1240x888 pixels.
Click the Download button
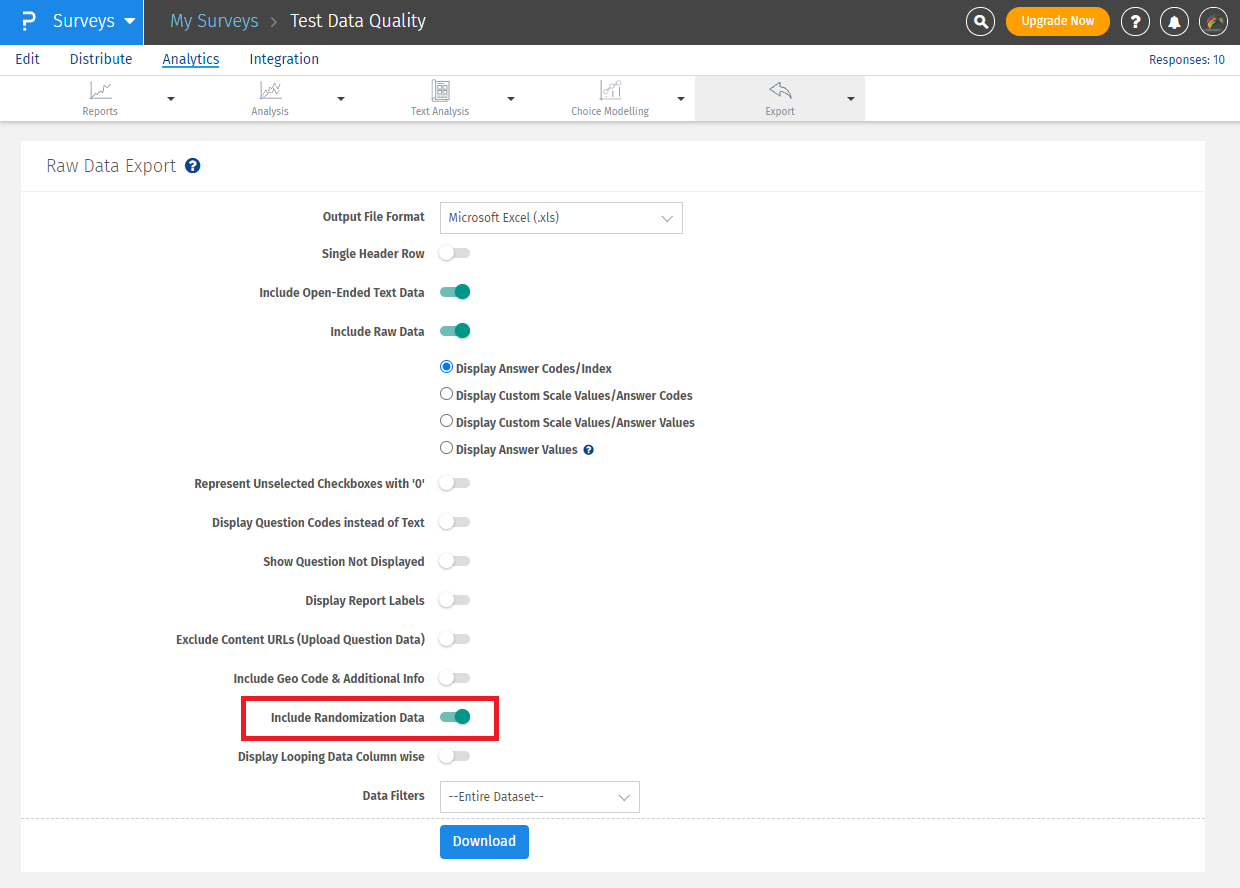[484, 841]
